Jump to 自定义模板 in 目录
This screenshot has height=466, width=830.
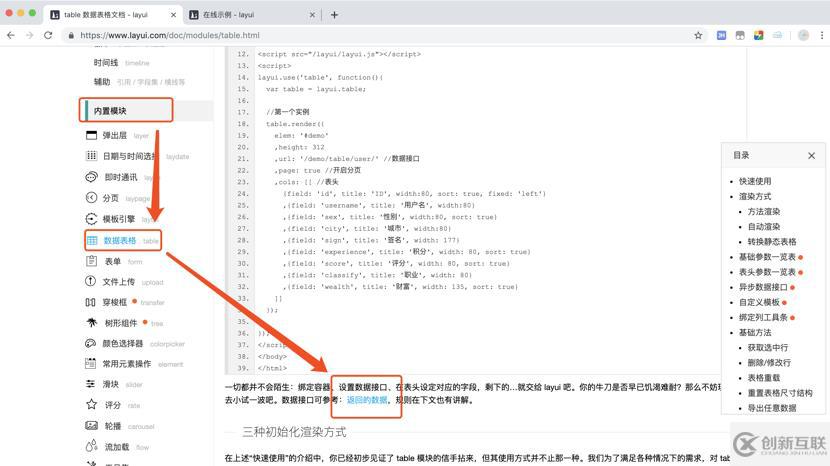point(759,302)
